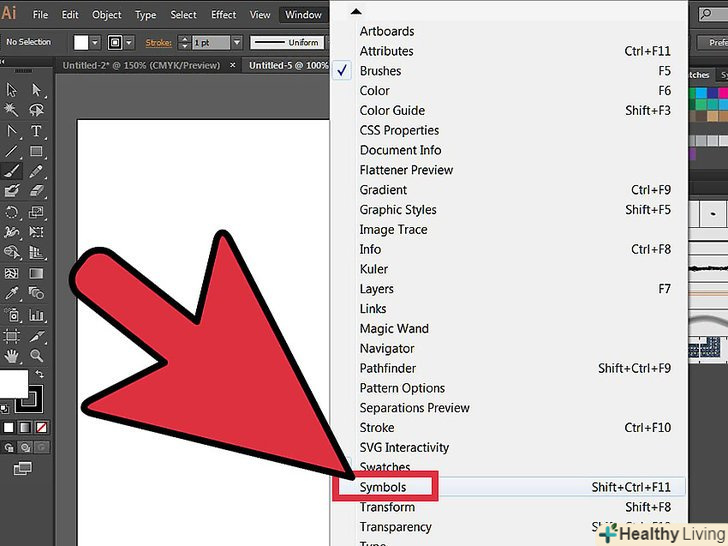Image resolution: width=728 pixels, height=546 pixels.
Task: Select the Blob Brush tool
Action: coord(12,191)
